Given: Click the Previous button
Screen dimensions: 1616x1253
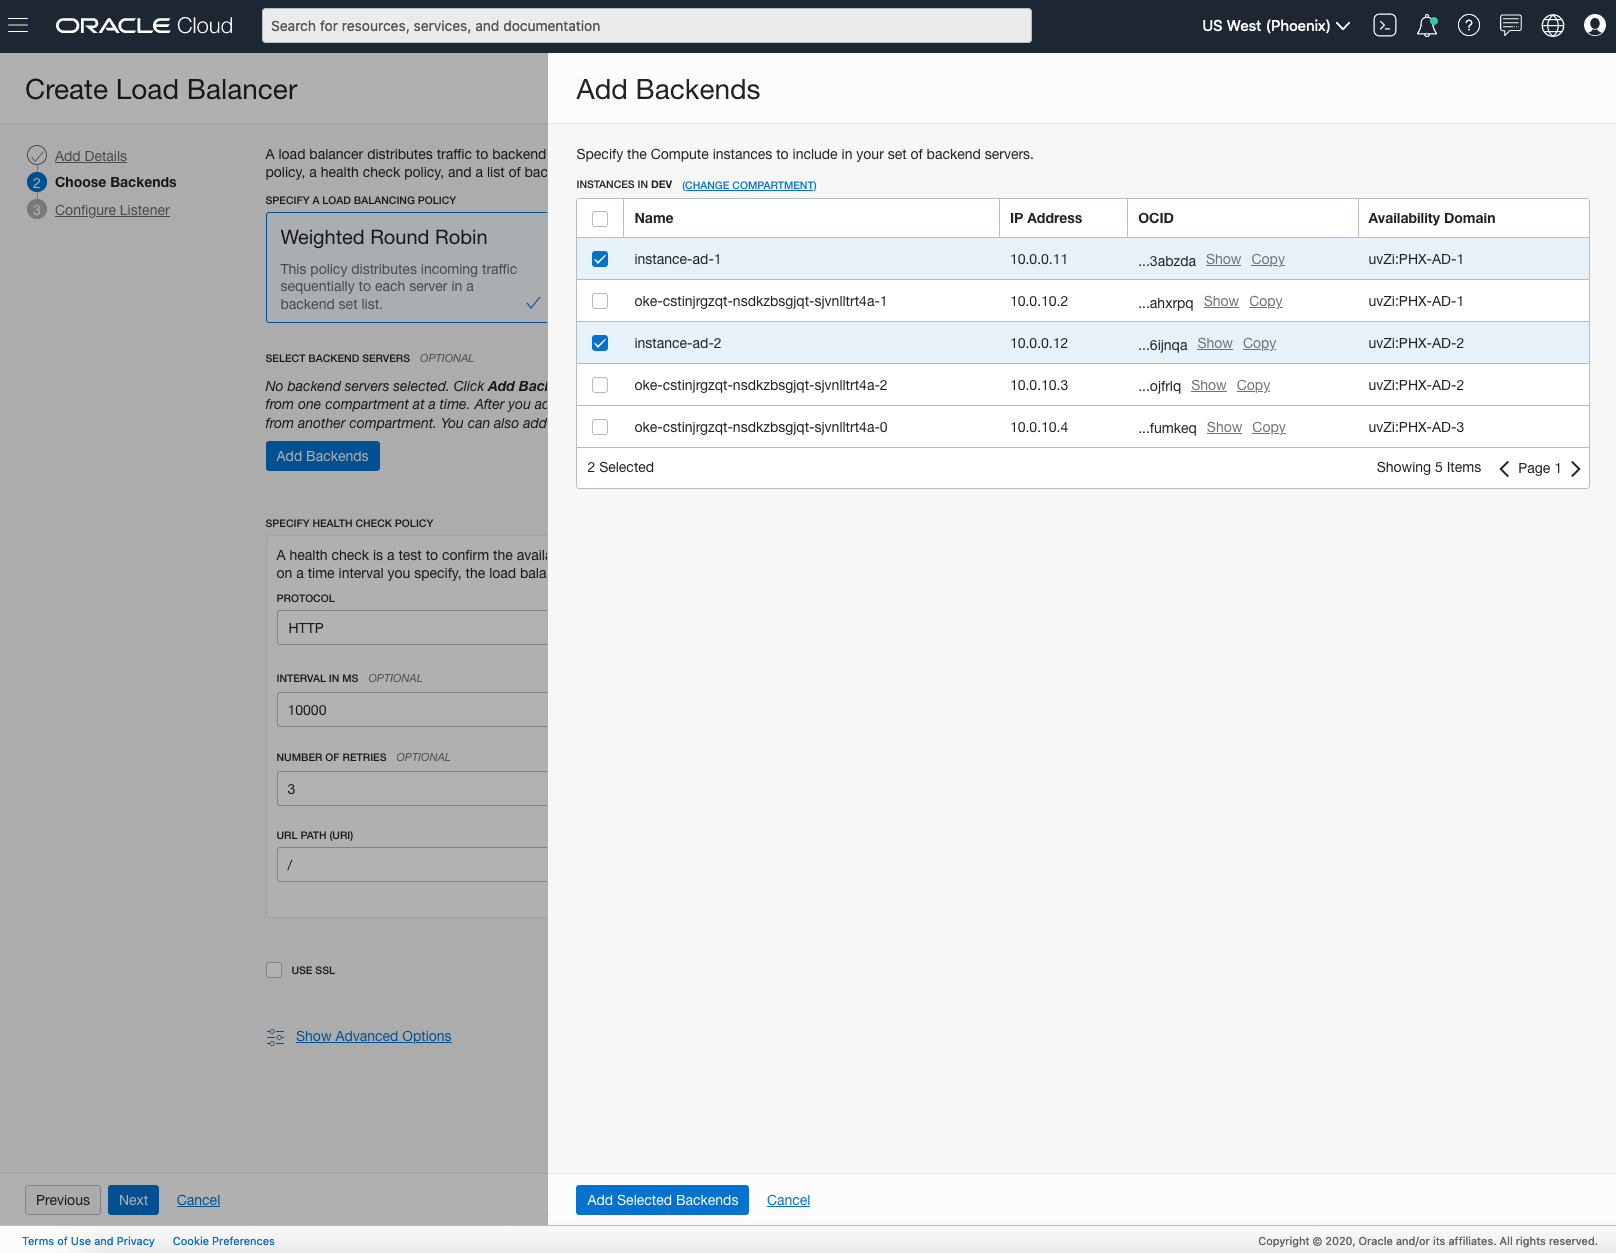Looking at the screenshot, I should 63,1200.
